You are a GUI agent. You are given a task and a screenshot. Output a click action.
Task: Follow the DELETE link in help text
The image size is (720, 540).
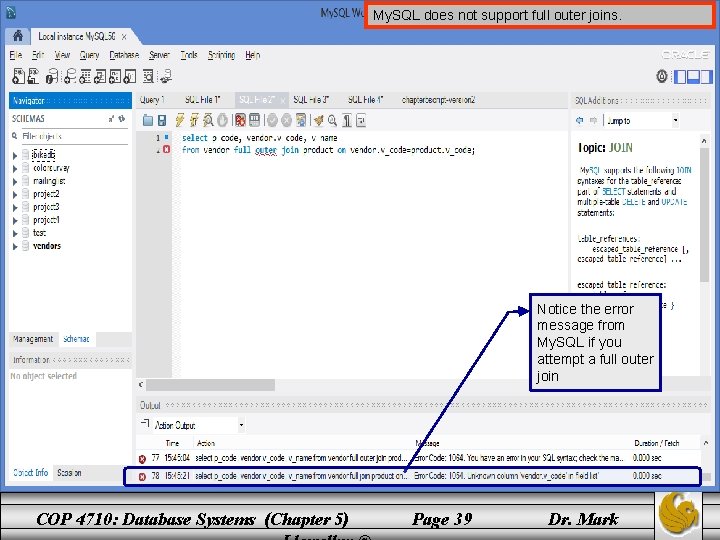pyautogui.click(x=634, y=202)
